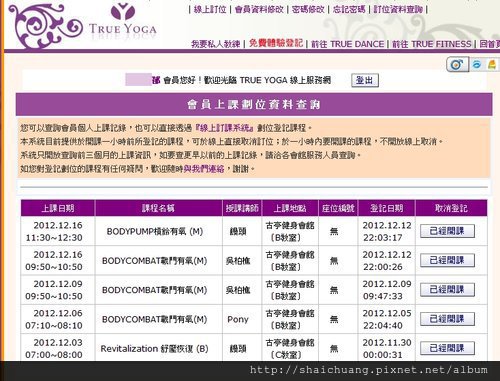Click the 座位編號 column header
Image resolution: width=500 pixels, height=381 pixels.
click(x=338, y=208)
